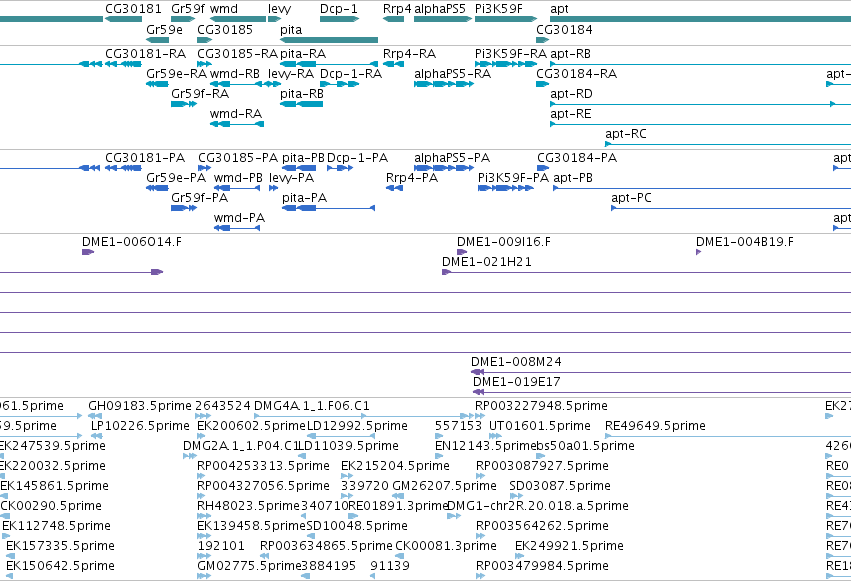Select transcript apt-RC
This screenshot has height=581, width=851.
tap(626, 134)
